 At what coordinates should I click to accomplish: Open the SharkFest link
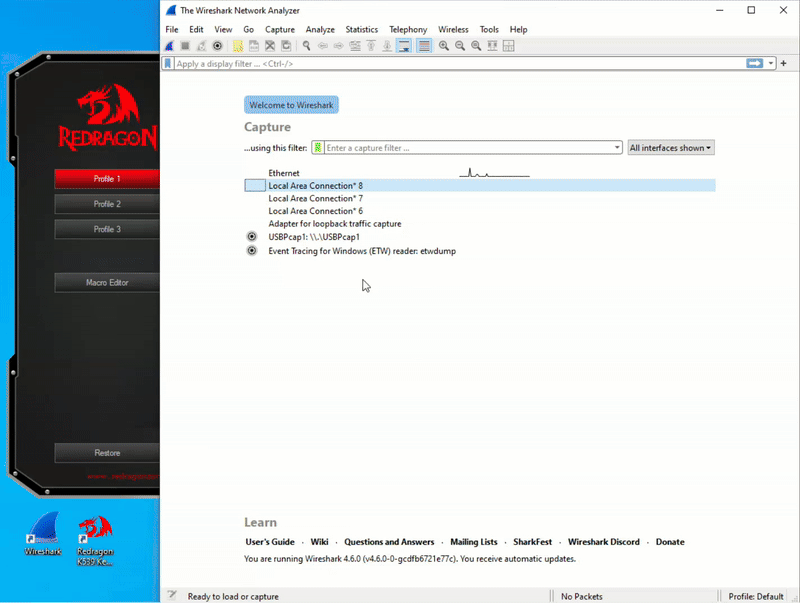[532, 542]
